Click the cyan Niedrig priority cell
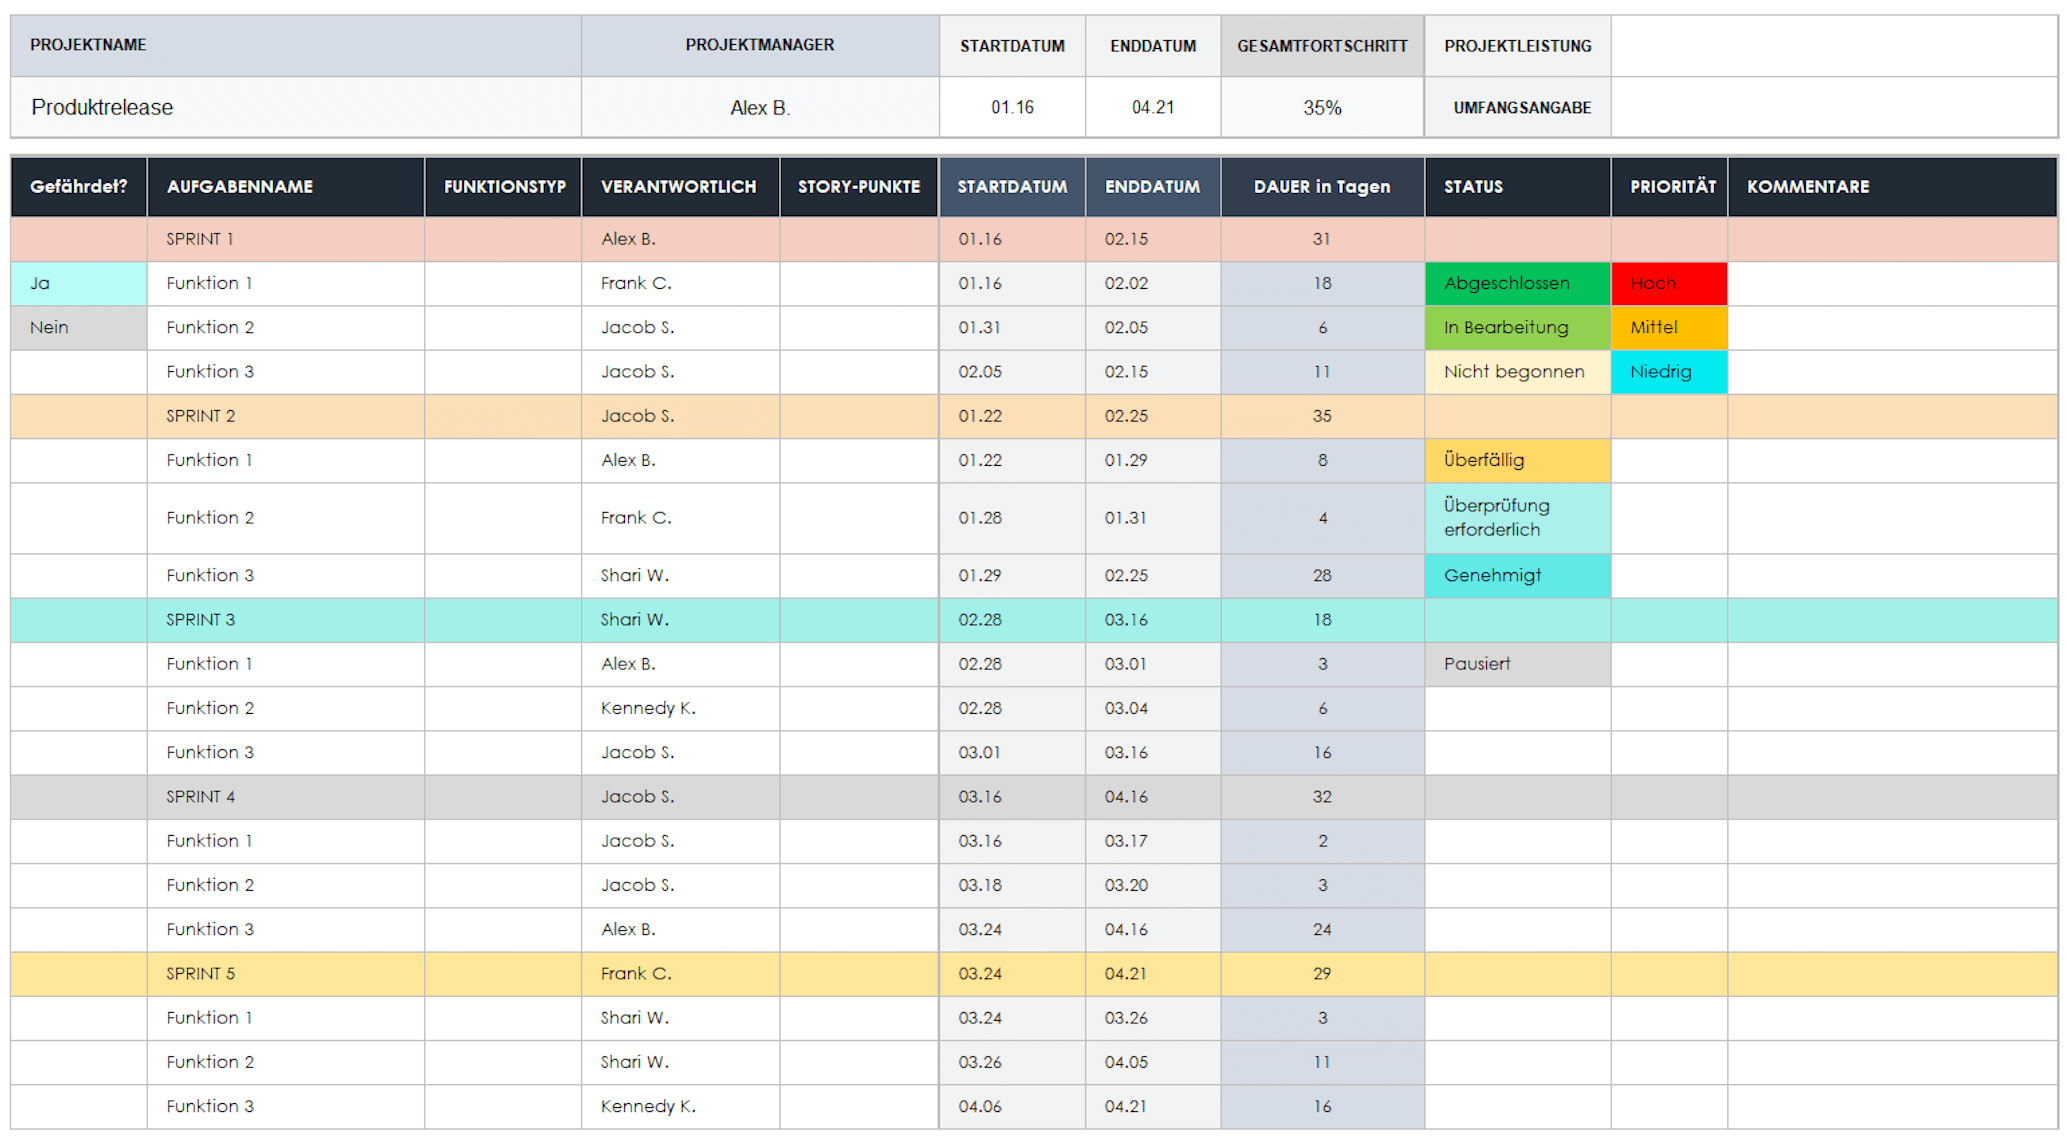Viewport: 2067px width, 1138px height. coord(1668,372)
